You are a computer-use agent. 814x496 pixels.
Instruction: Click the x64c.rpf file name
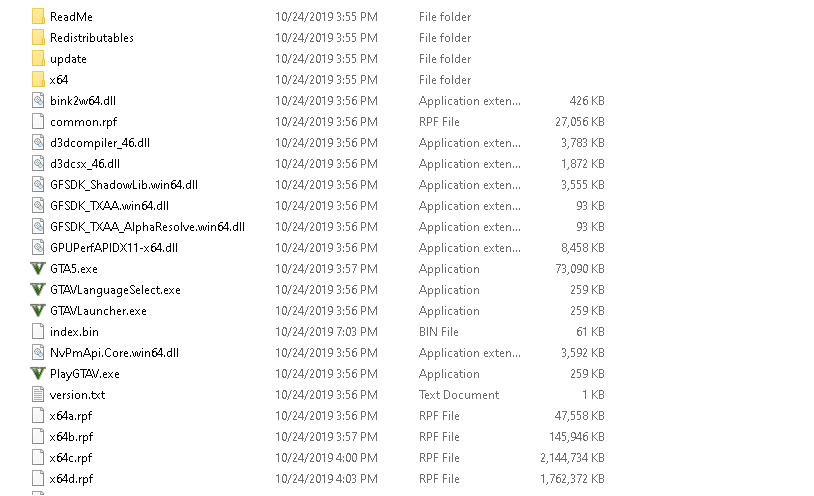tap(71, 458)
